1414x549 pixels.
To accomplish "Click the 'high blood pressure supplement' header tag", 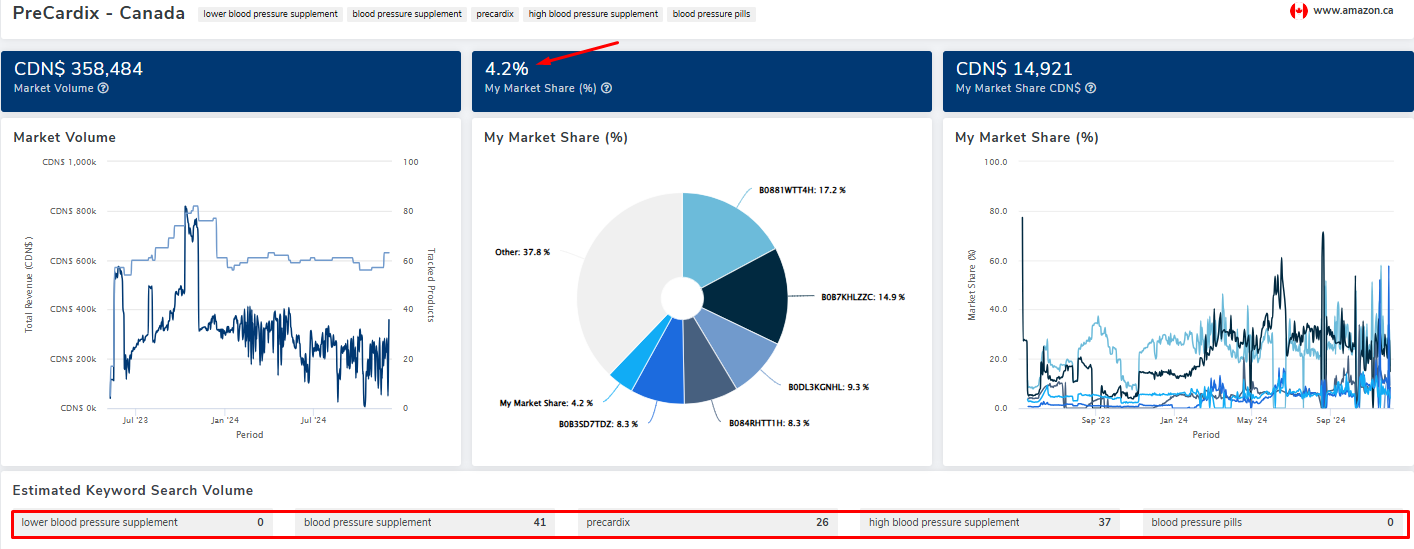I will click(593, 14).
